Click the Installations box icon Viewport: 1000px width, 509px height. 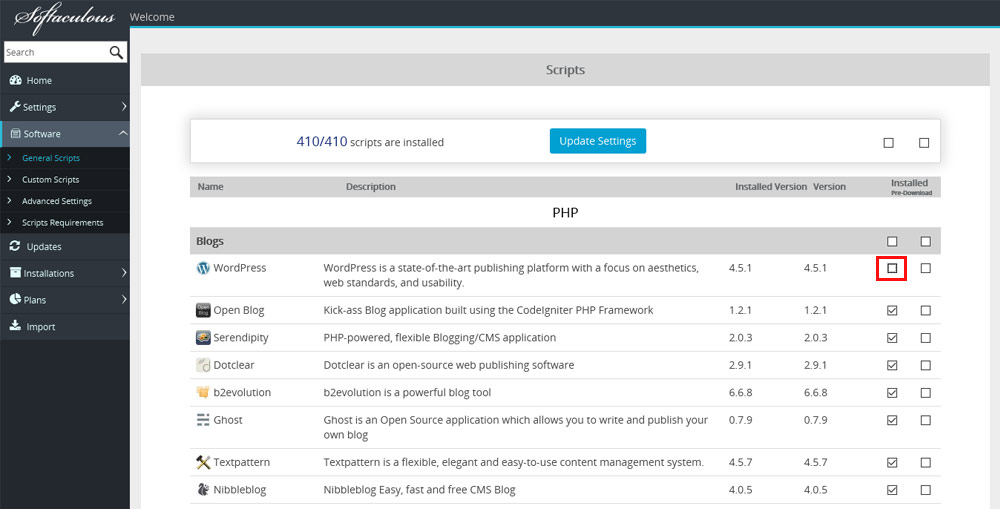[15, 272]
